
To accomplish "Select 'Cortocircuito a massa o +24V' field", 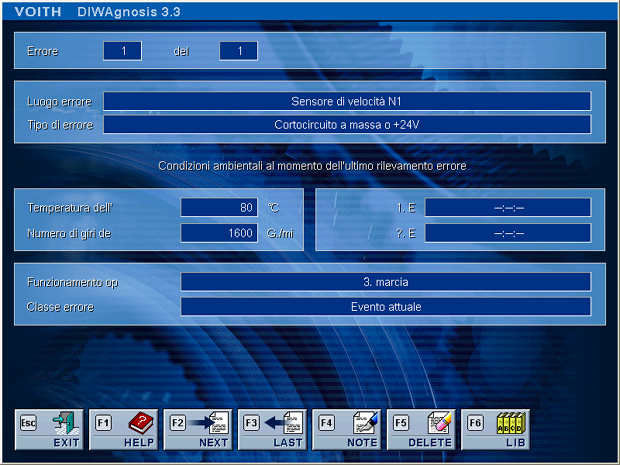I will pyautogui.click(x=347, y=125).
